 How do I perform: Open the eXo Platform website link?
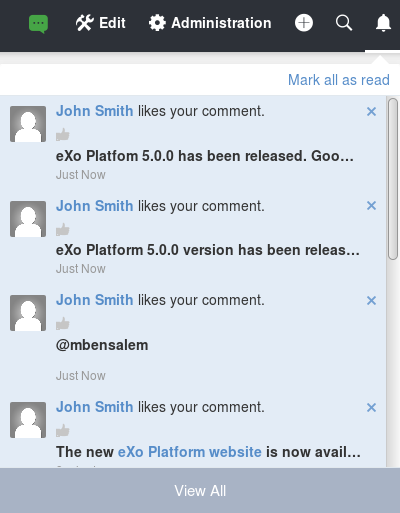(x=190, y=452)
